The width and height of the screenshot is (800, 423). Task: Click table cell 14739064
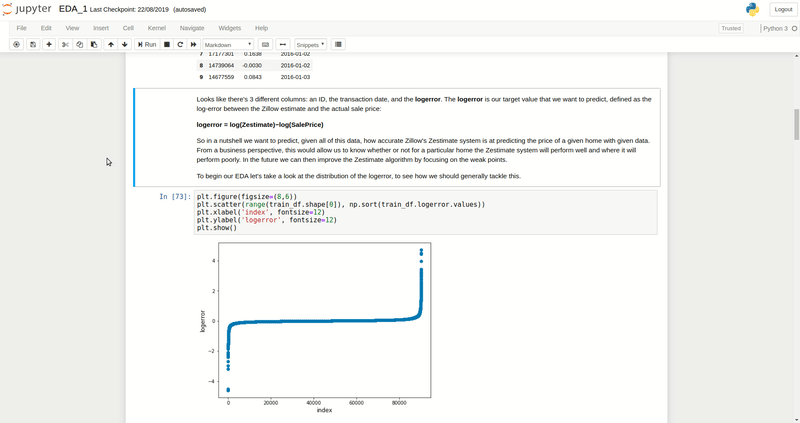[221, 65]
